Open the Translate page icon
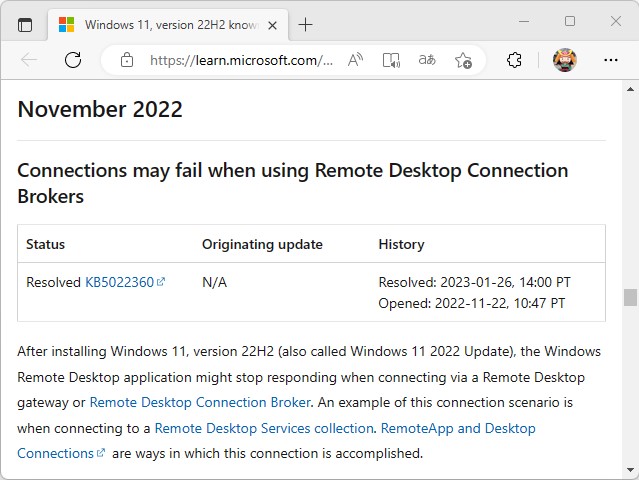 click(427, 60)
